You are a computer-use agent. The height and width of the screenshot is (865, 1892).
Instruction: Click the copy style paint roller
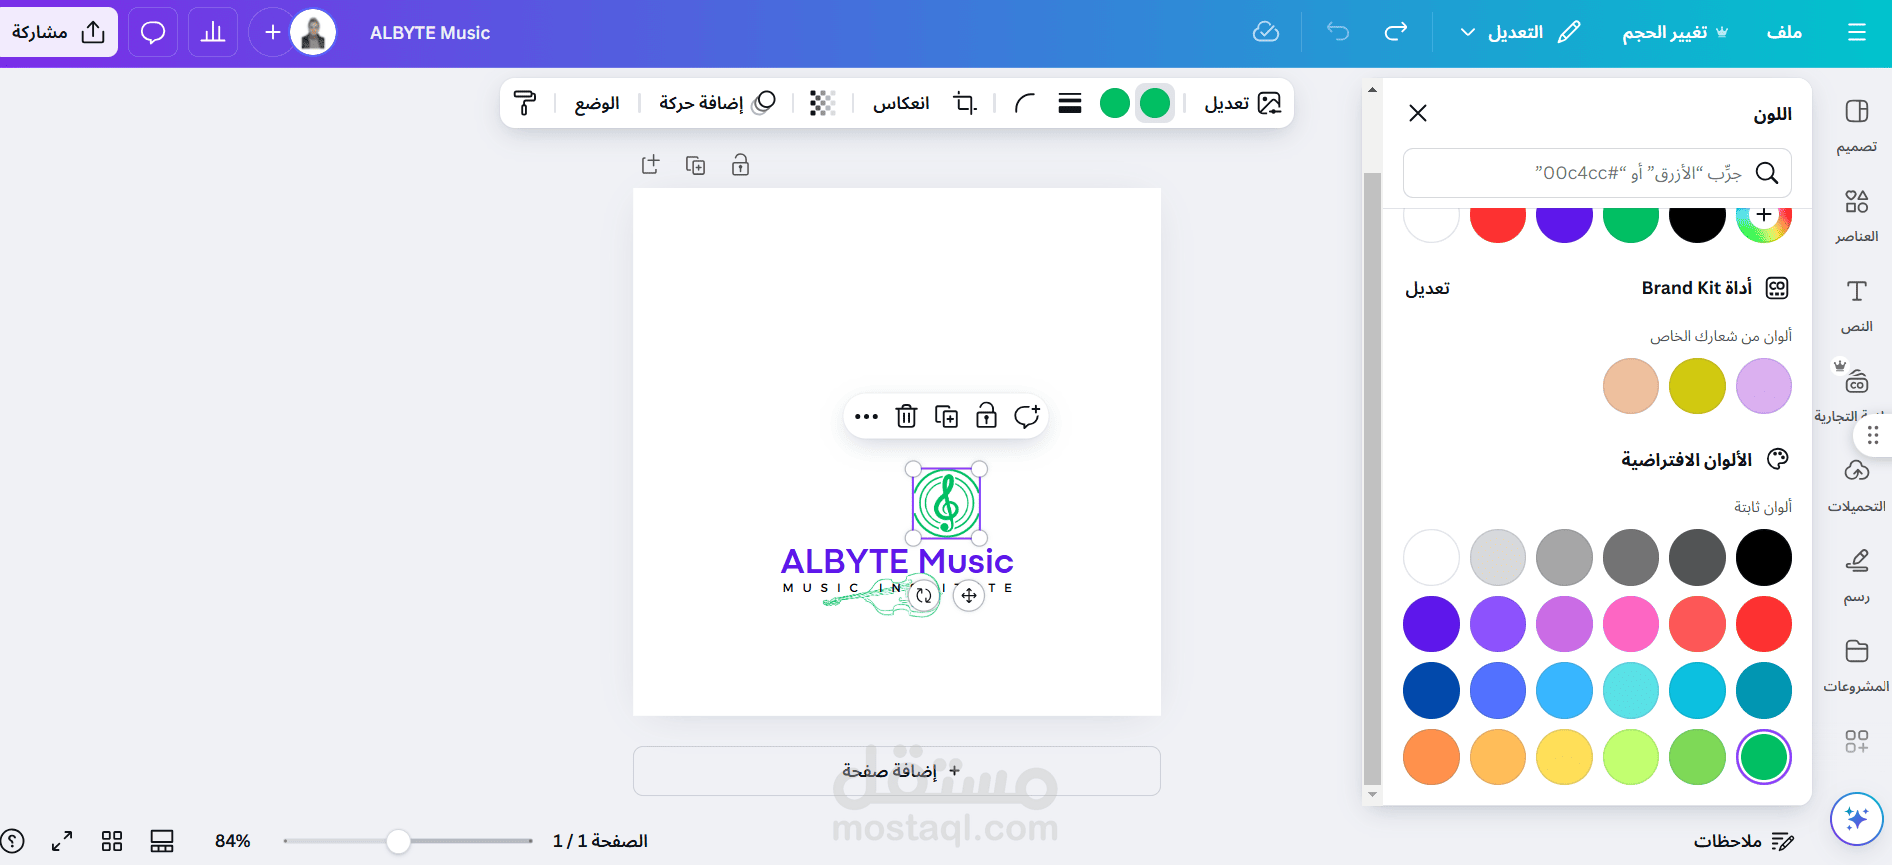(x=525, y=103)
